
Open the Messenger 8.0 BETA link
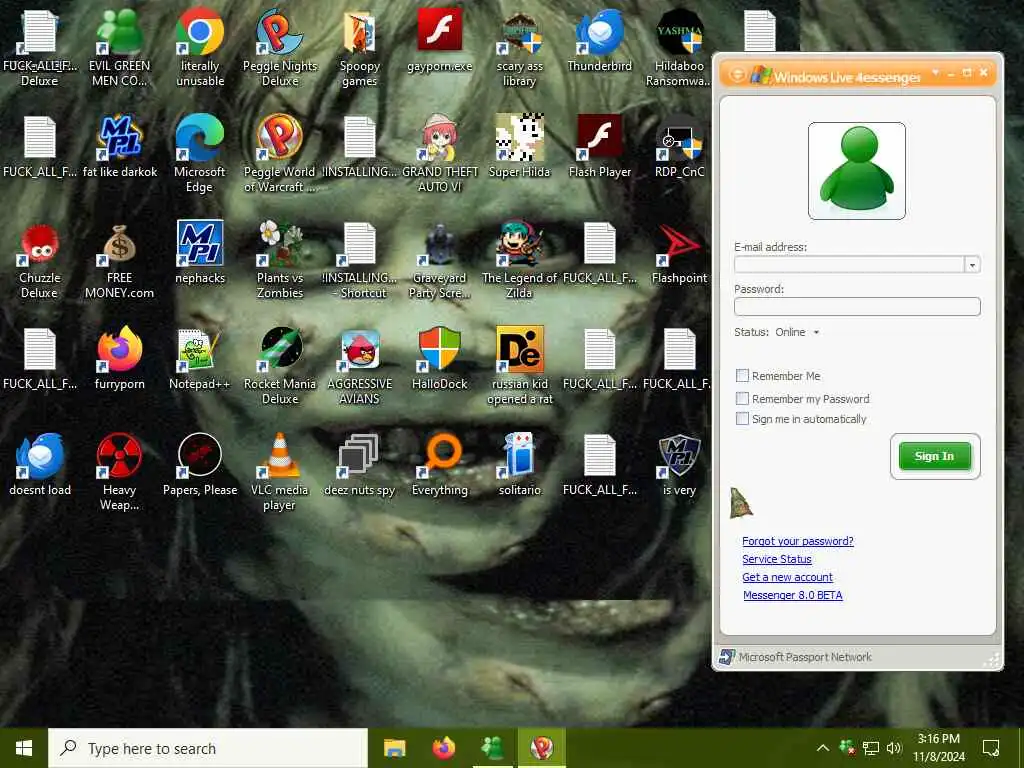(x=792, y=595)
